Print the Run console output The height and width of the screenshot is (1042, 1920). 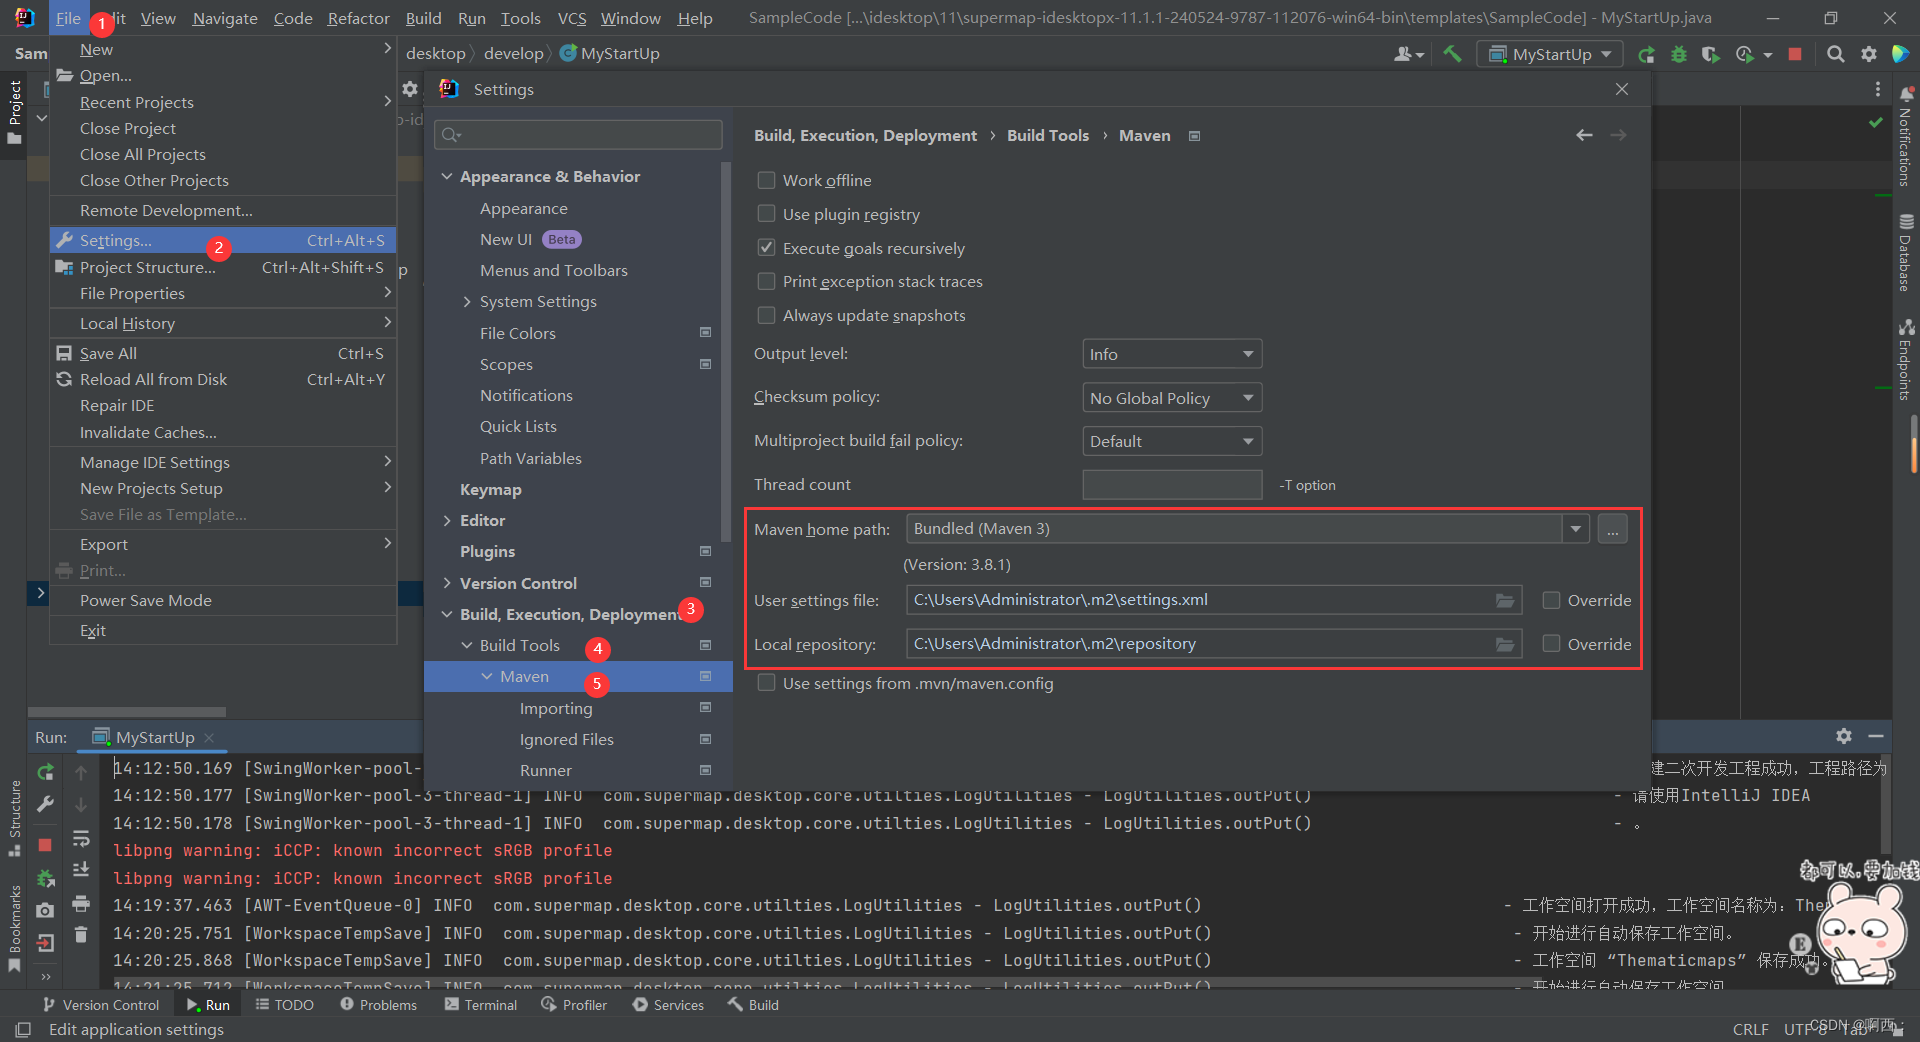[x=81, y=904]
